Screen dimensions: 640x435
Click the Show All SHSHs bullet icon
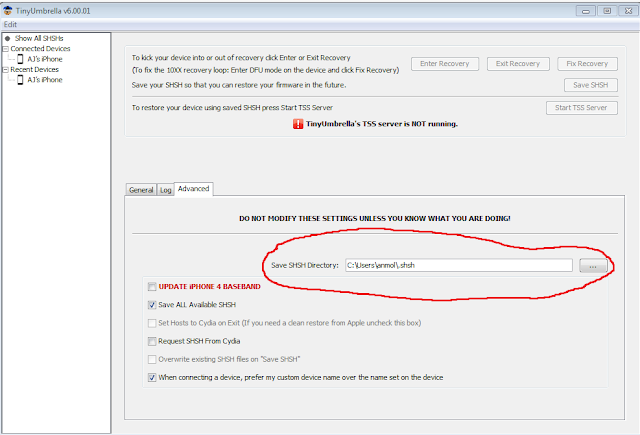[7, 38]
